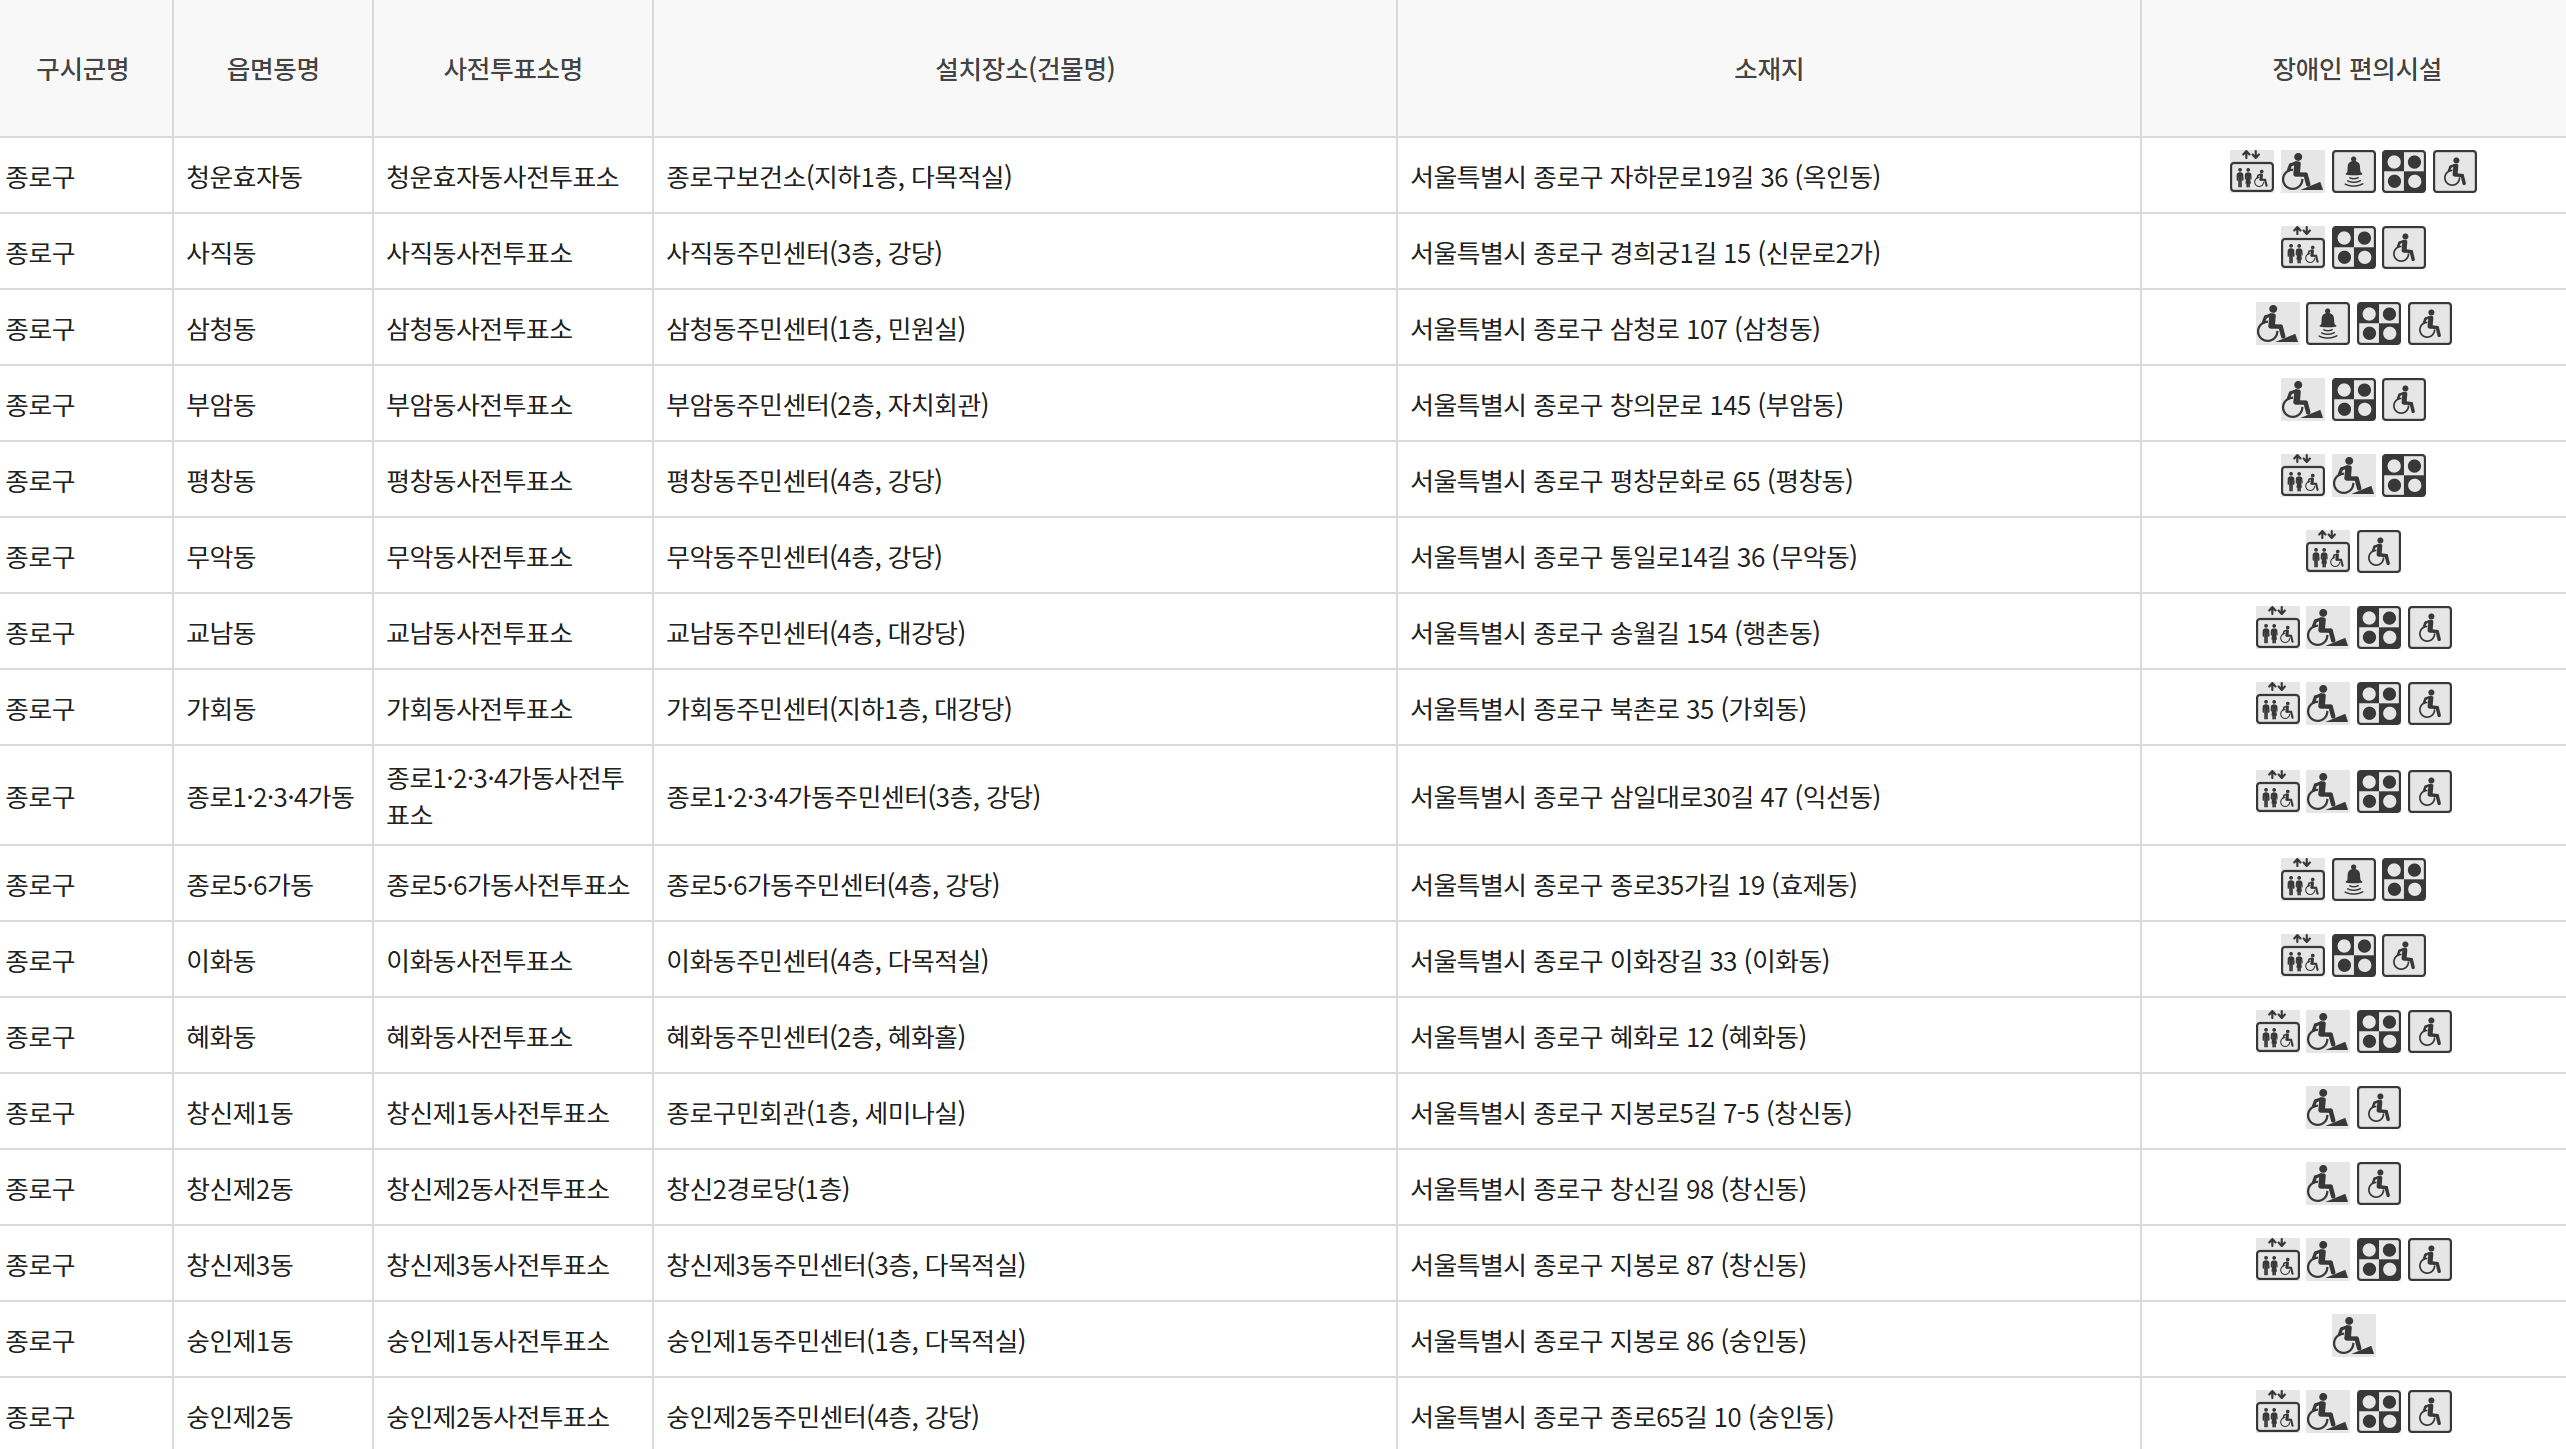Click the 구시군명 column header
This screenshot has width=2566, height=1449.
(83, 69)
